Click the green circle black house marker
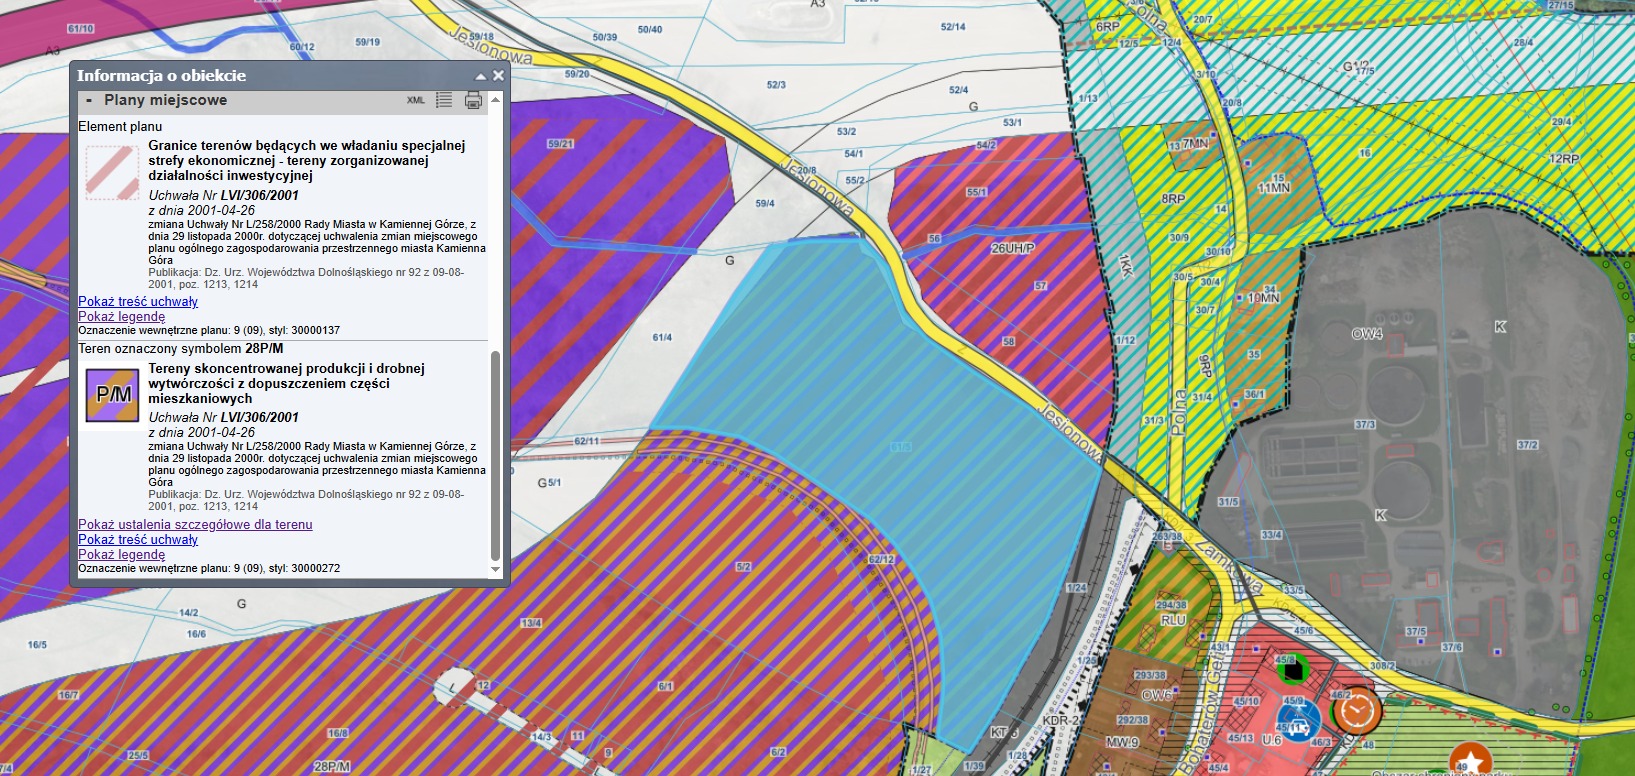Viewport: 1635px width, 776px height. [x=1290, y=667]
